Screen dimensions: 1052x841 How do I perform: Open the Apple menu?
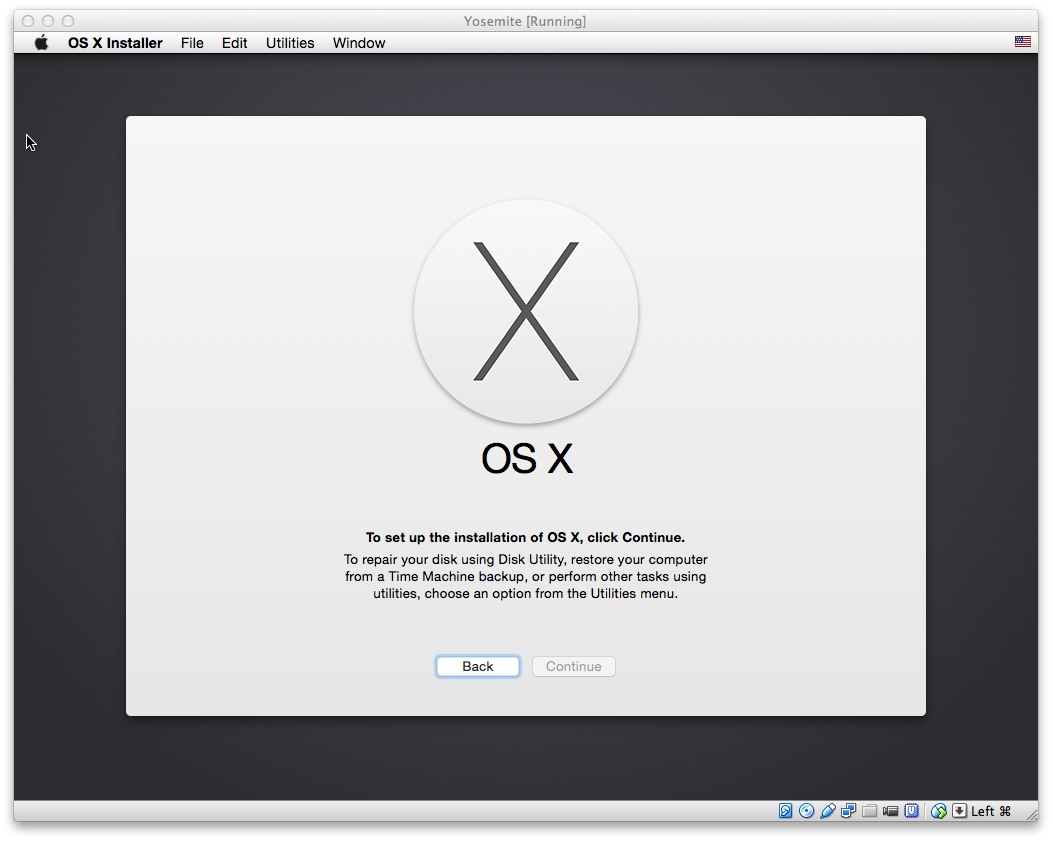(41, 43)
